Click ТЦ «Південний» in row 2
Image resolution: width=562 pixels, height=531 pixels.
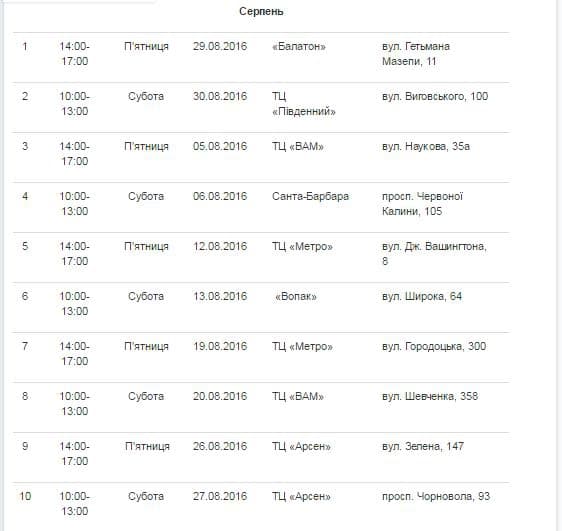304,104
